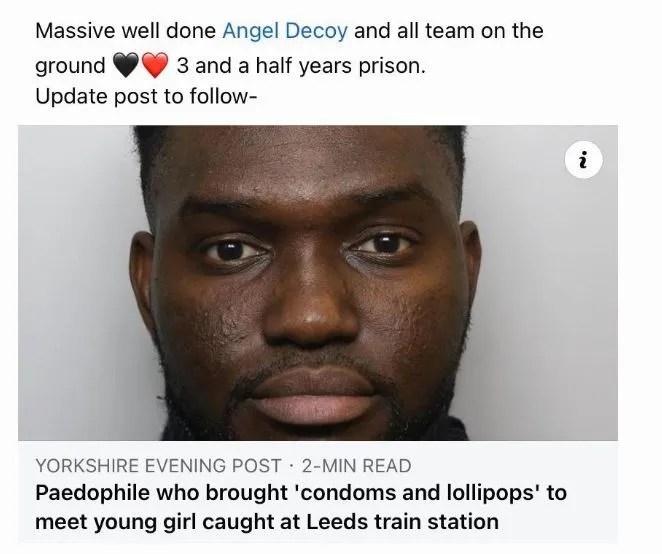Click the word 'ground' before the hearts
This screenshot has height=554, width=662.
pos(71,67)
